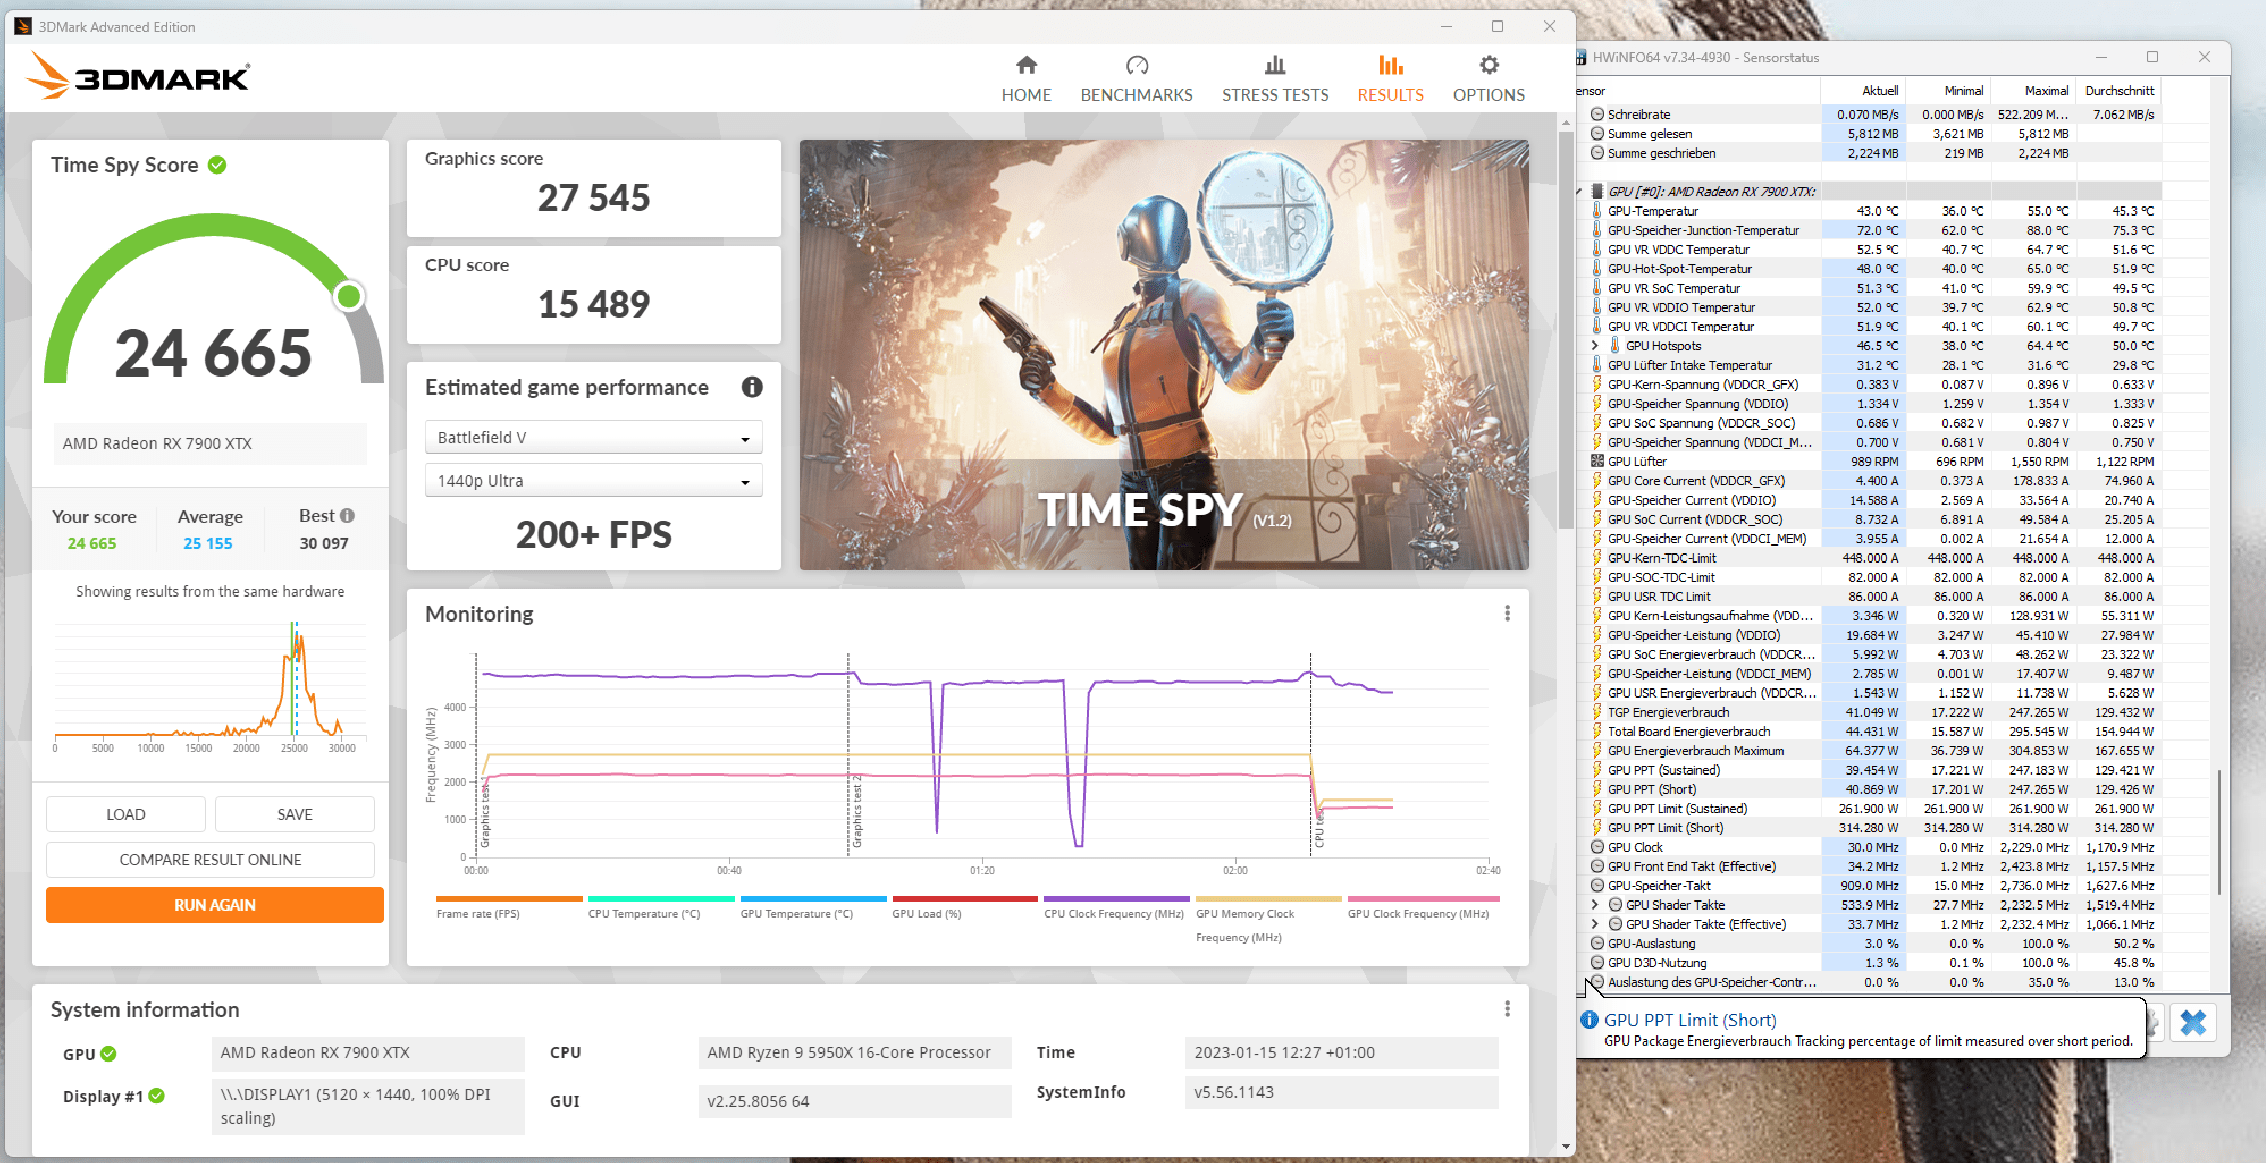Select the GPU PPT Limit (Short) row

(1870, 827)
